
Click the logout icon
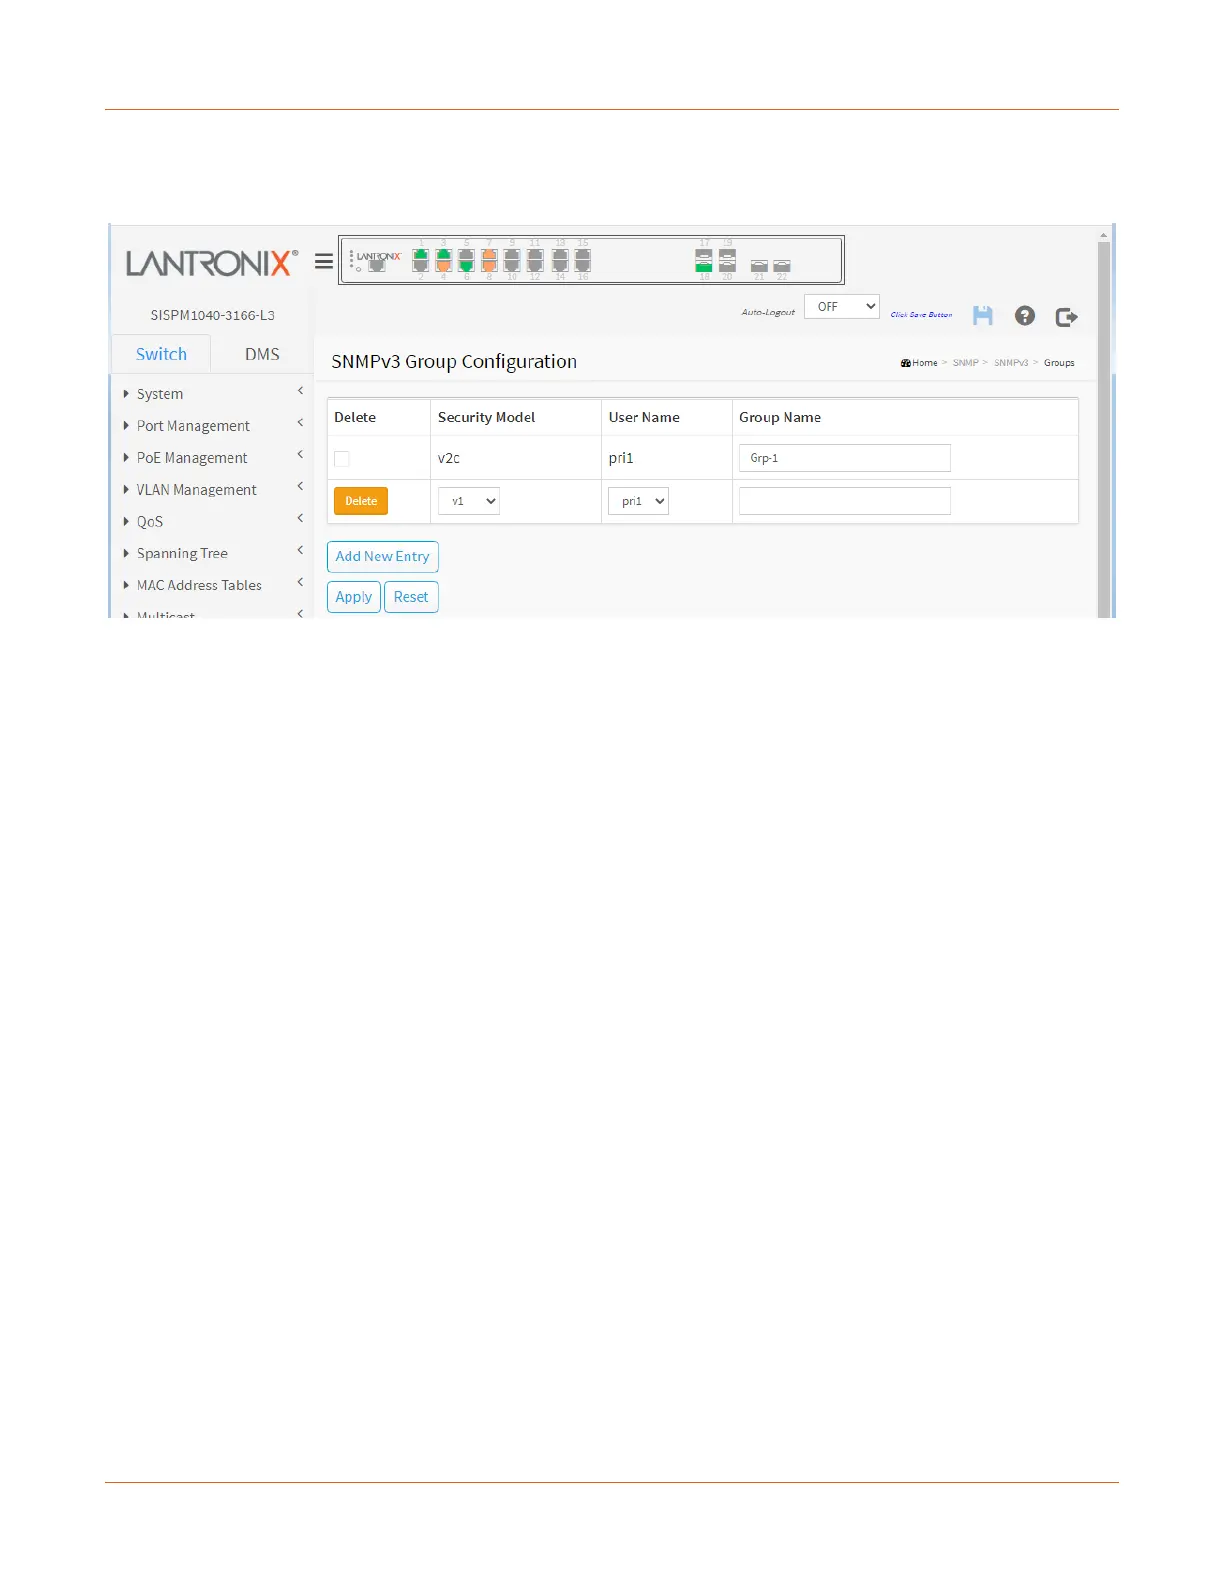coord(1067,316)
